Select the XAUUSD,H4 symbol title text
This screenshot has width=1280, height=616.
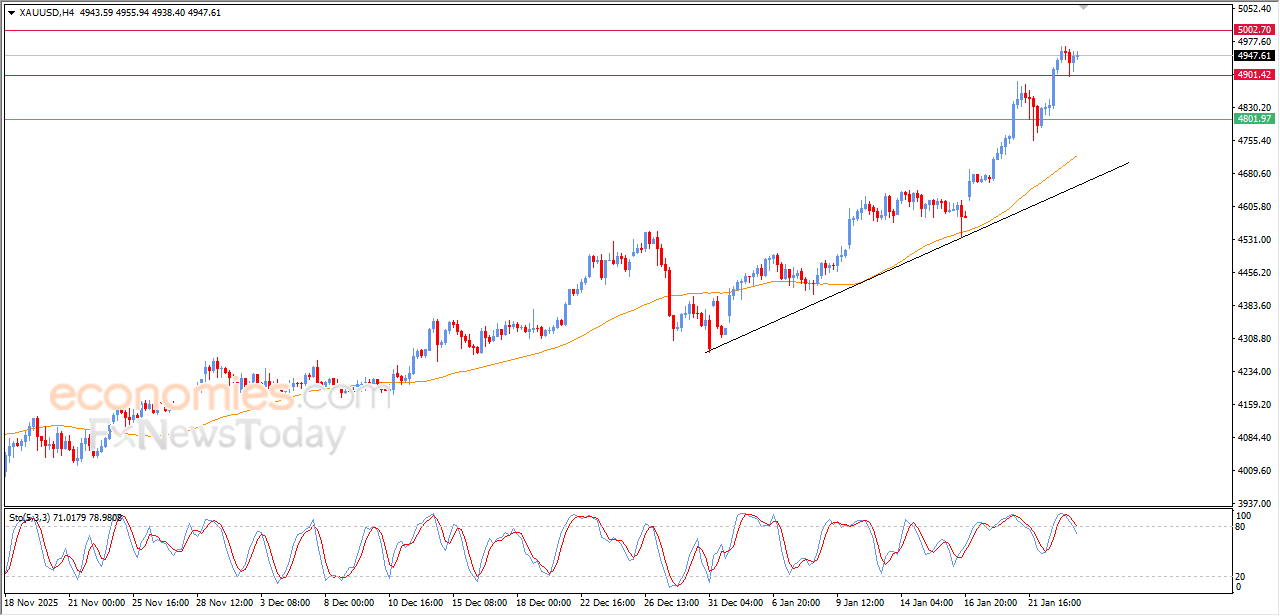tap(46, 13)
